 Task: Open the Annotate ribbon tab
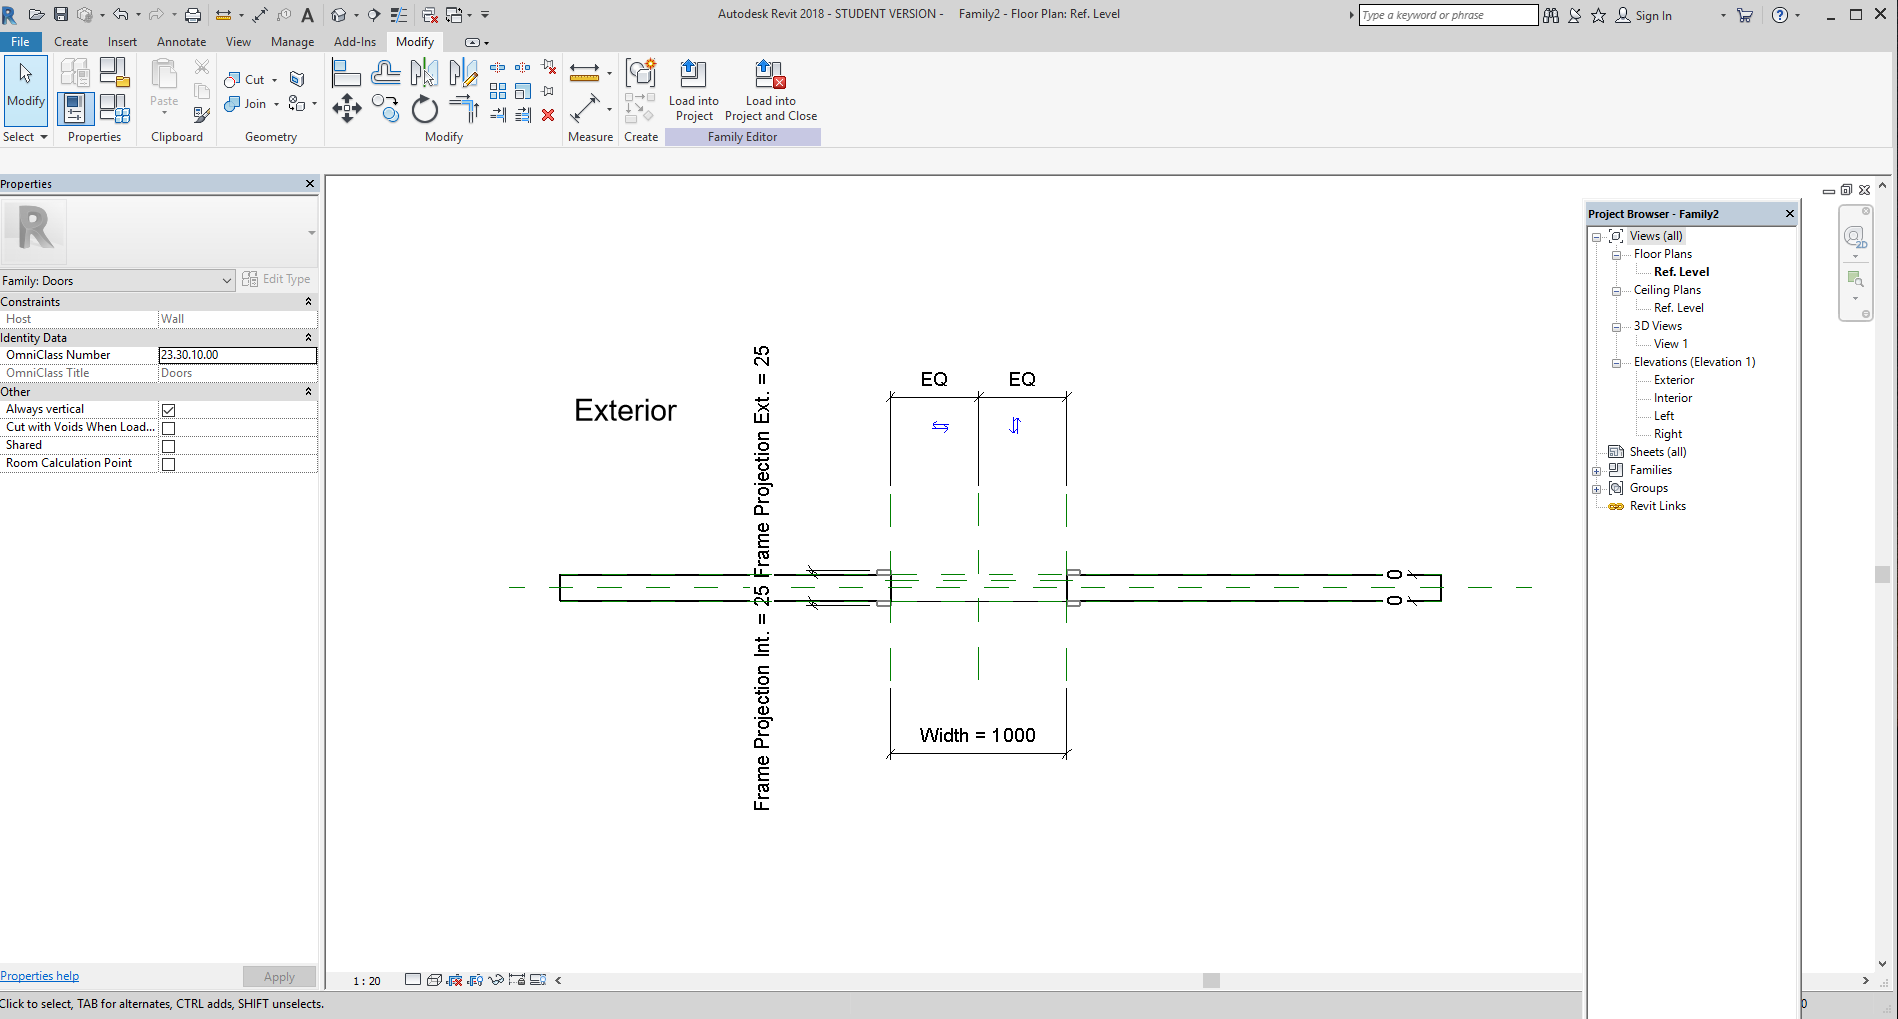pyautogui.click(x=182, y=42)
